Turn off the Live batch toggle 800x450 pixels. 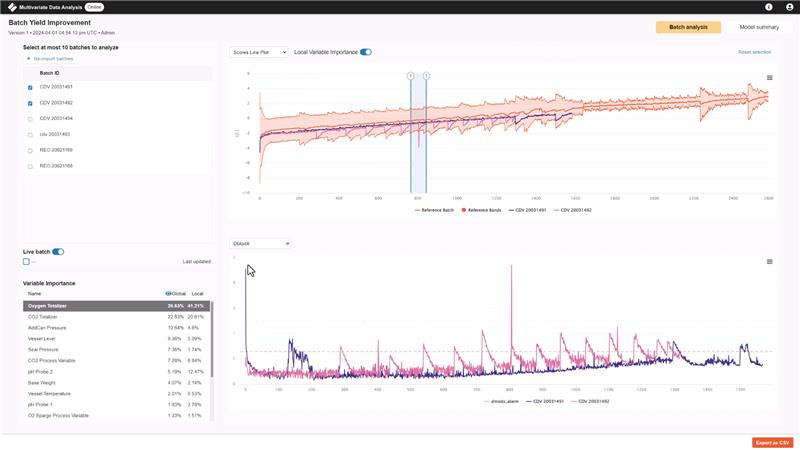58,252
